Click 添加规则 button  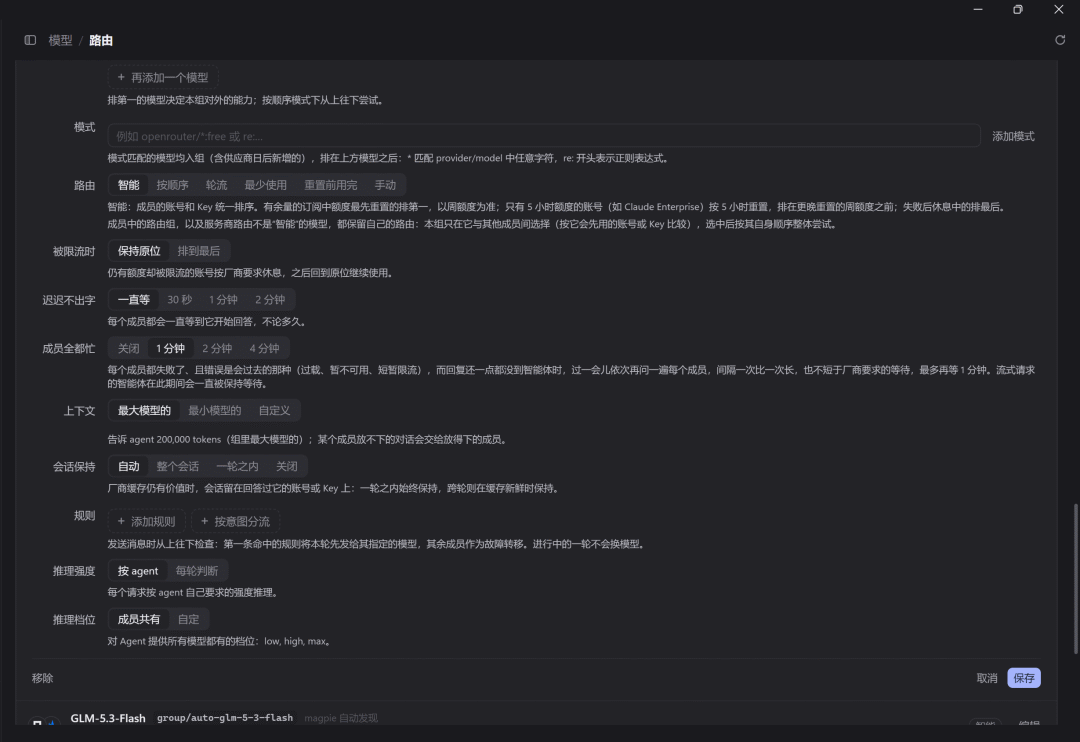pos(147,522)
